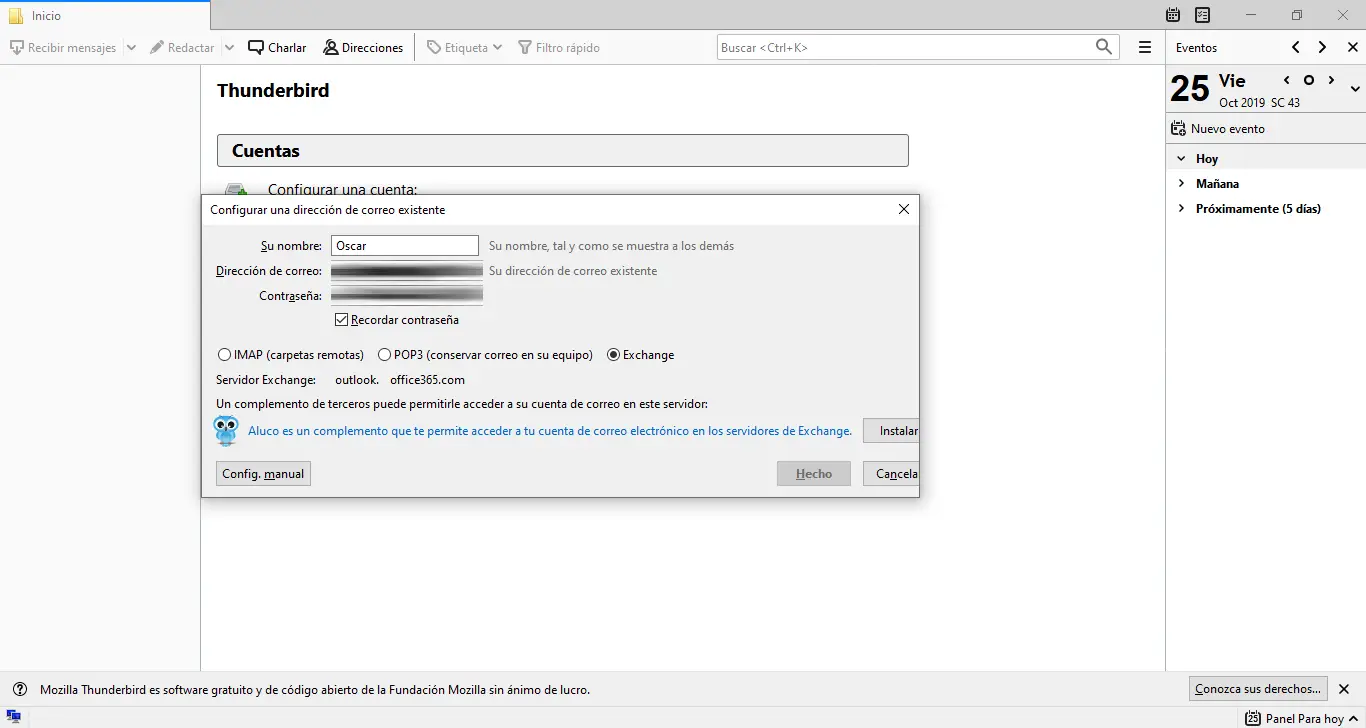Go to previous item in Eventos header
This screenshot has width=1366, height=728.
pos(1296,47)
